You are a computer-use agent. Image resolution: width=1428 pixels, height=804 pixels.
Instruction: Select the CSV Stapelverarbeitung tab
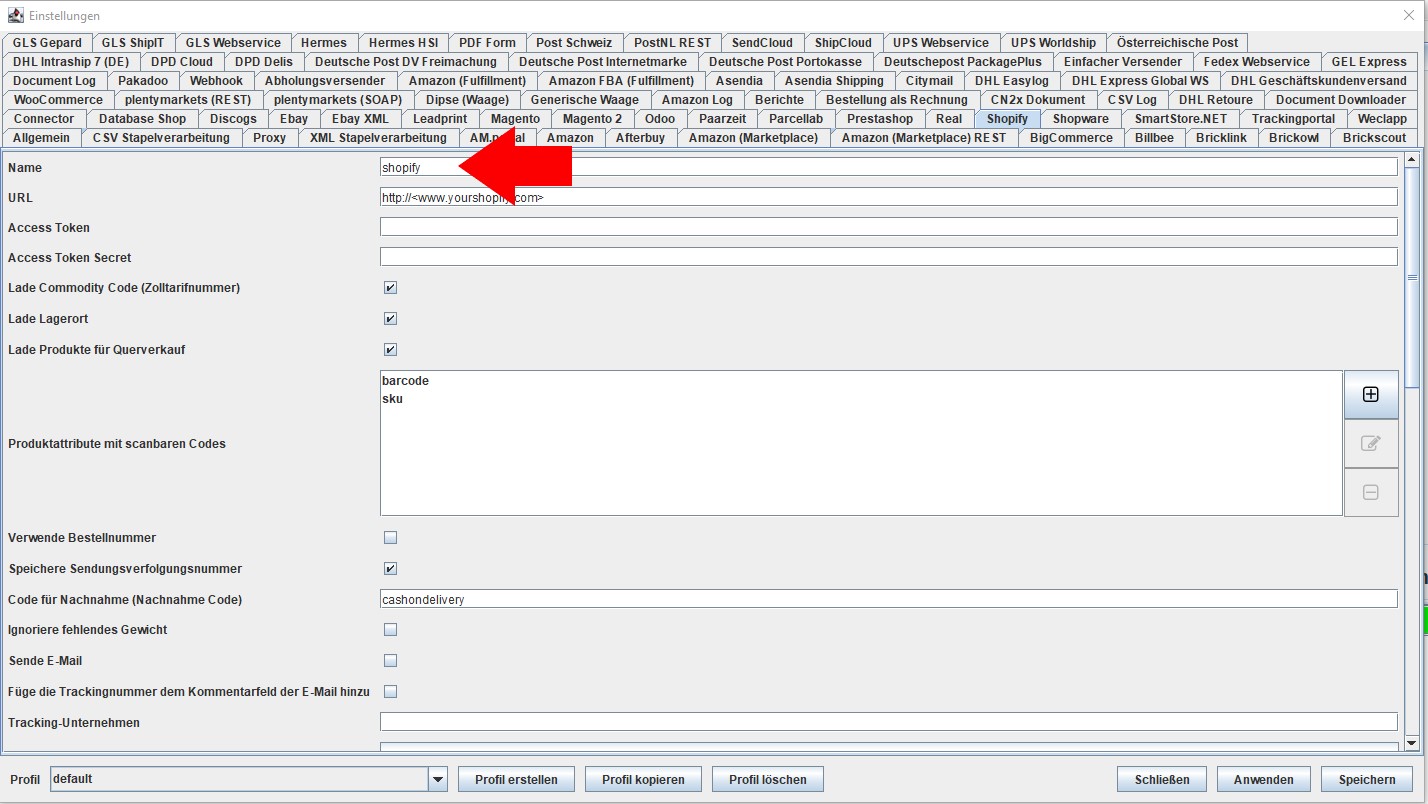pyautogui.click(x=161, y=138)
